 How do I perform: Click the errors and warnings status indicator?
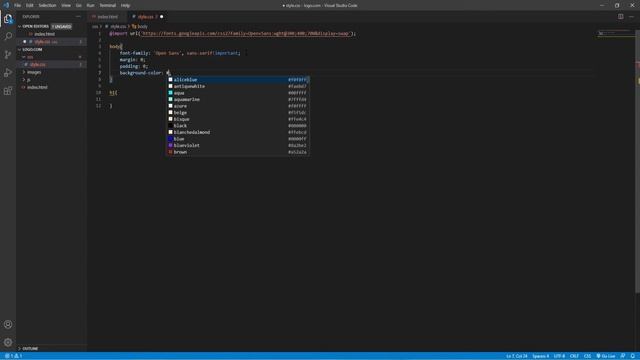tap(13, 356)
